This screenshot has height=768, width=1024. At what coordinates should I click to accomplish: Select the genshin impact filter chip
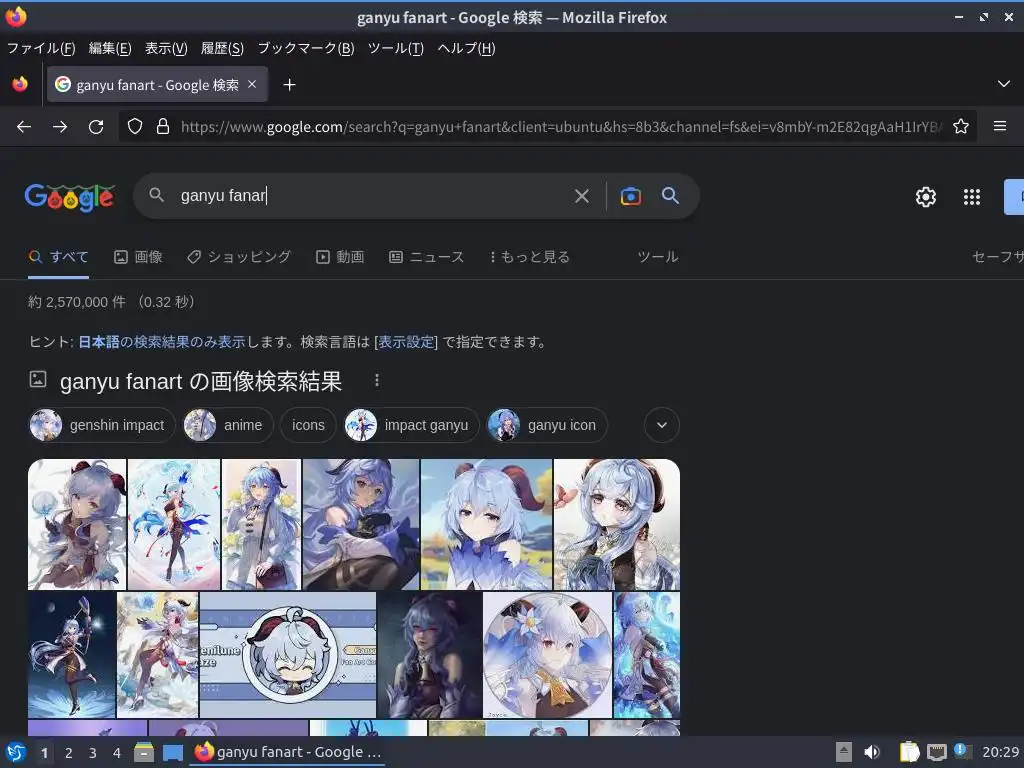pos(102,425)
